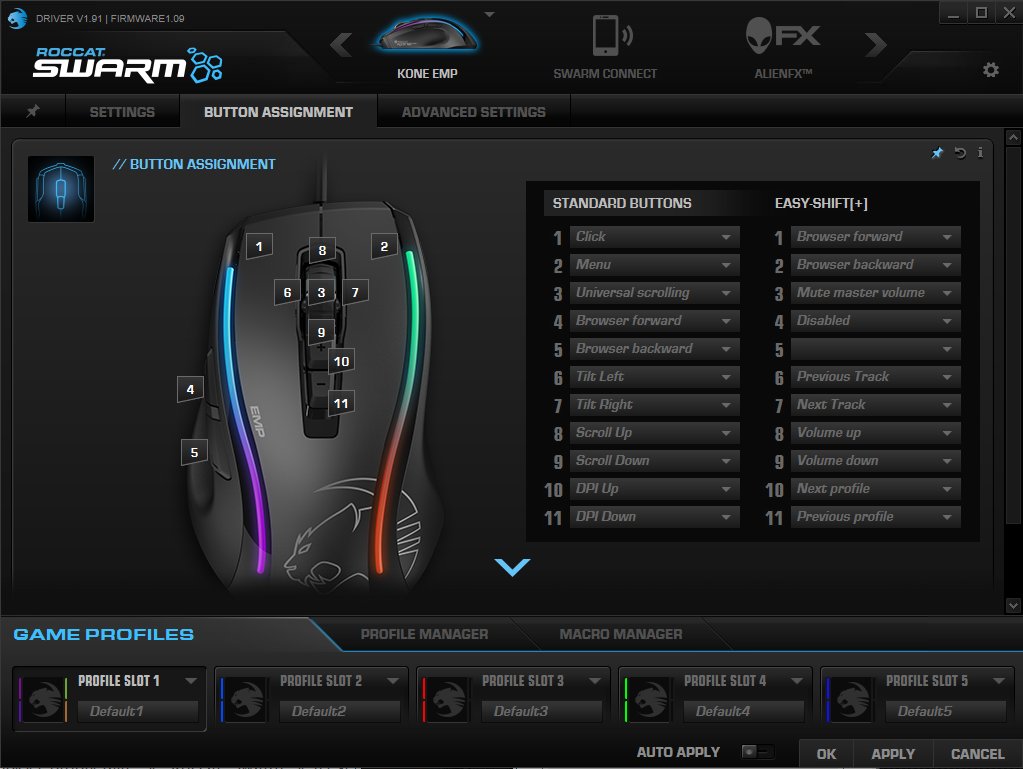The width and height of the screenshot is (1023, 769).
Task: Select mouse button 8 marker on the mouse
Action: pyautogui.click(x=322, y=249)
